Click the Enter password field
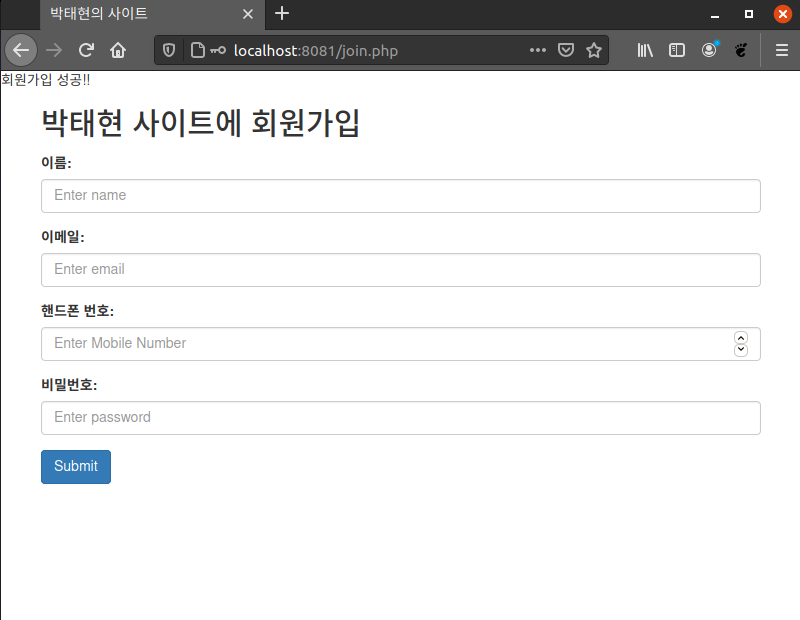 click(401, 418)
